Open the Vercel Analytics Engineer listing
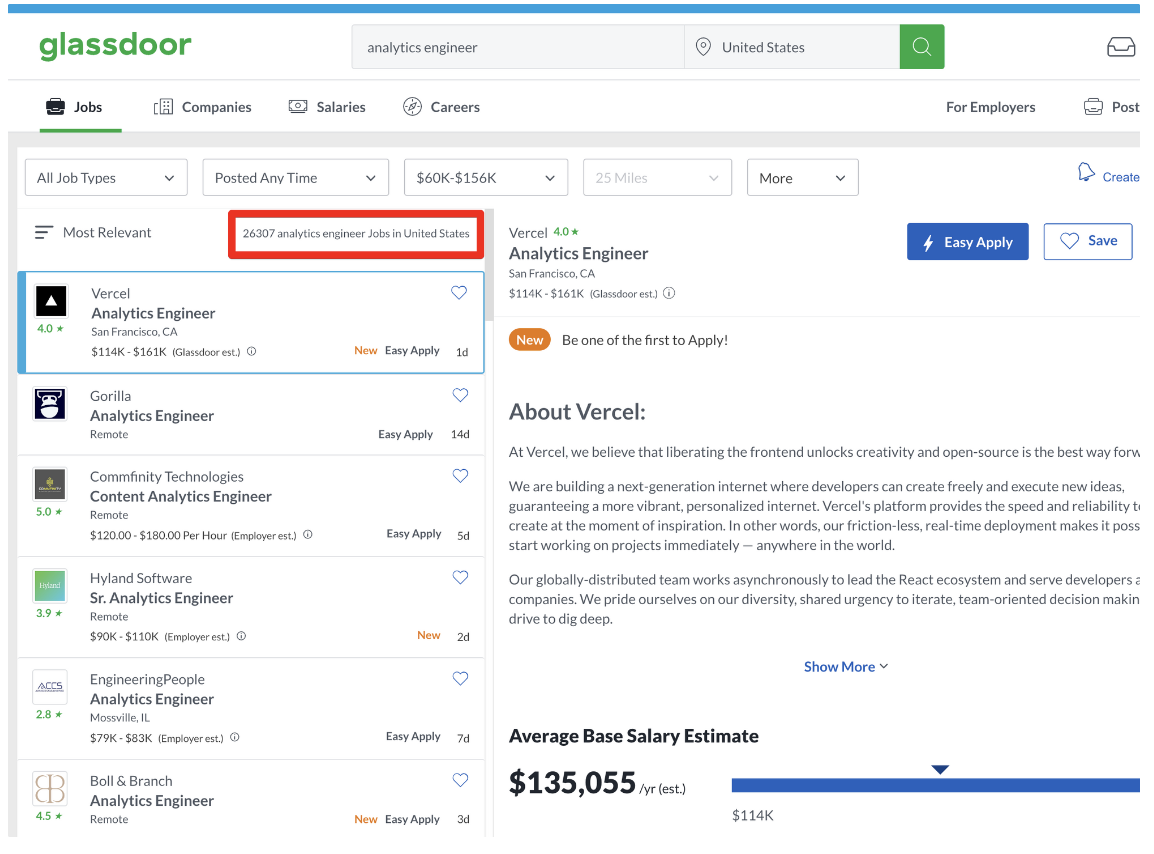This screenshot has height=854, width=1154. pyautogui.click(x=251, y=322)
